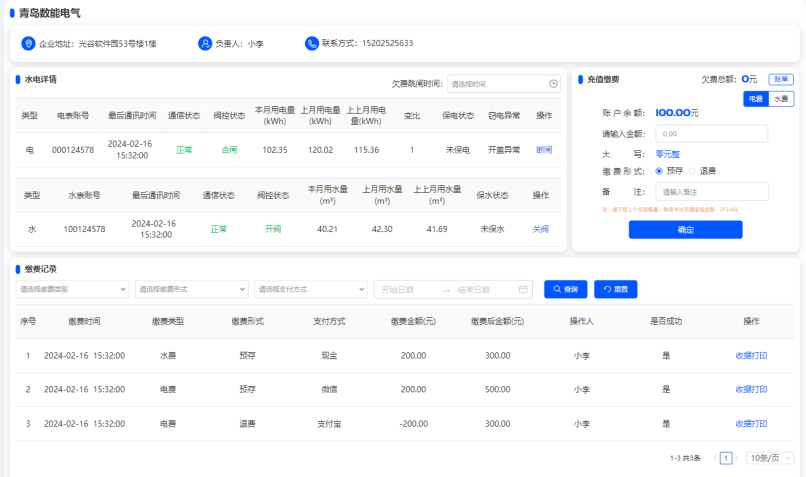Switch to the 电费 electricity tab
Screen dimensions: 806x477
coord(755,98)
